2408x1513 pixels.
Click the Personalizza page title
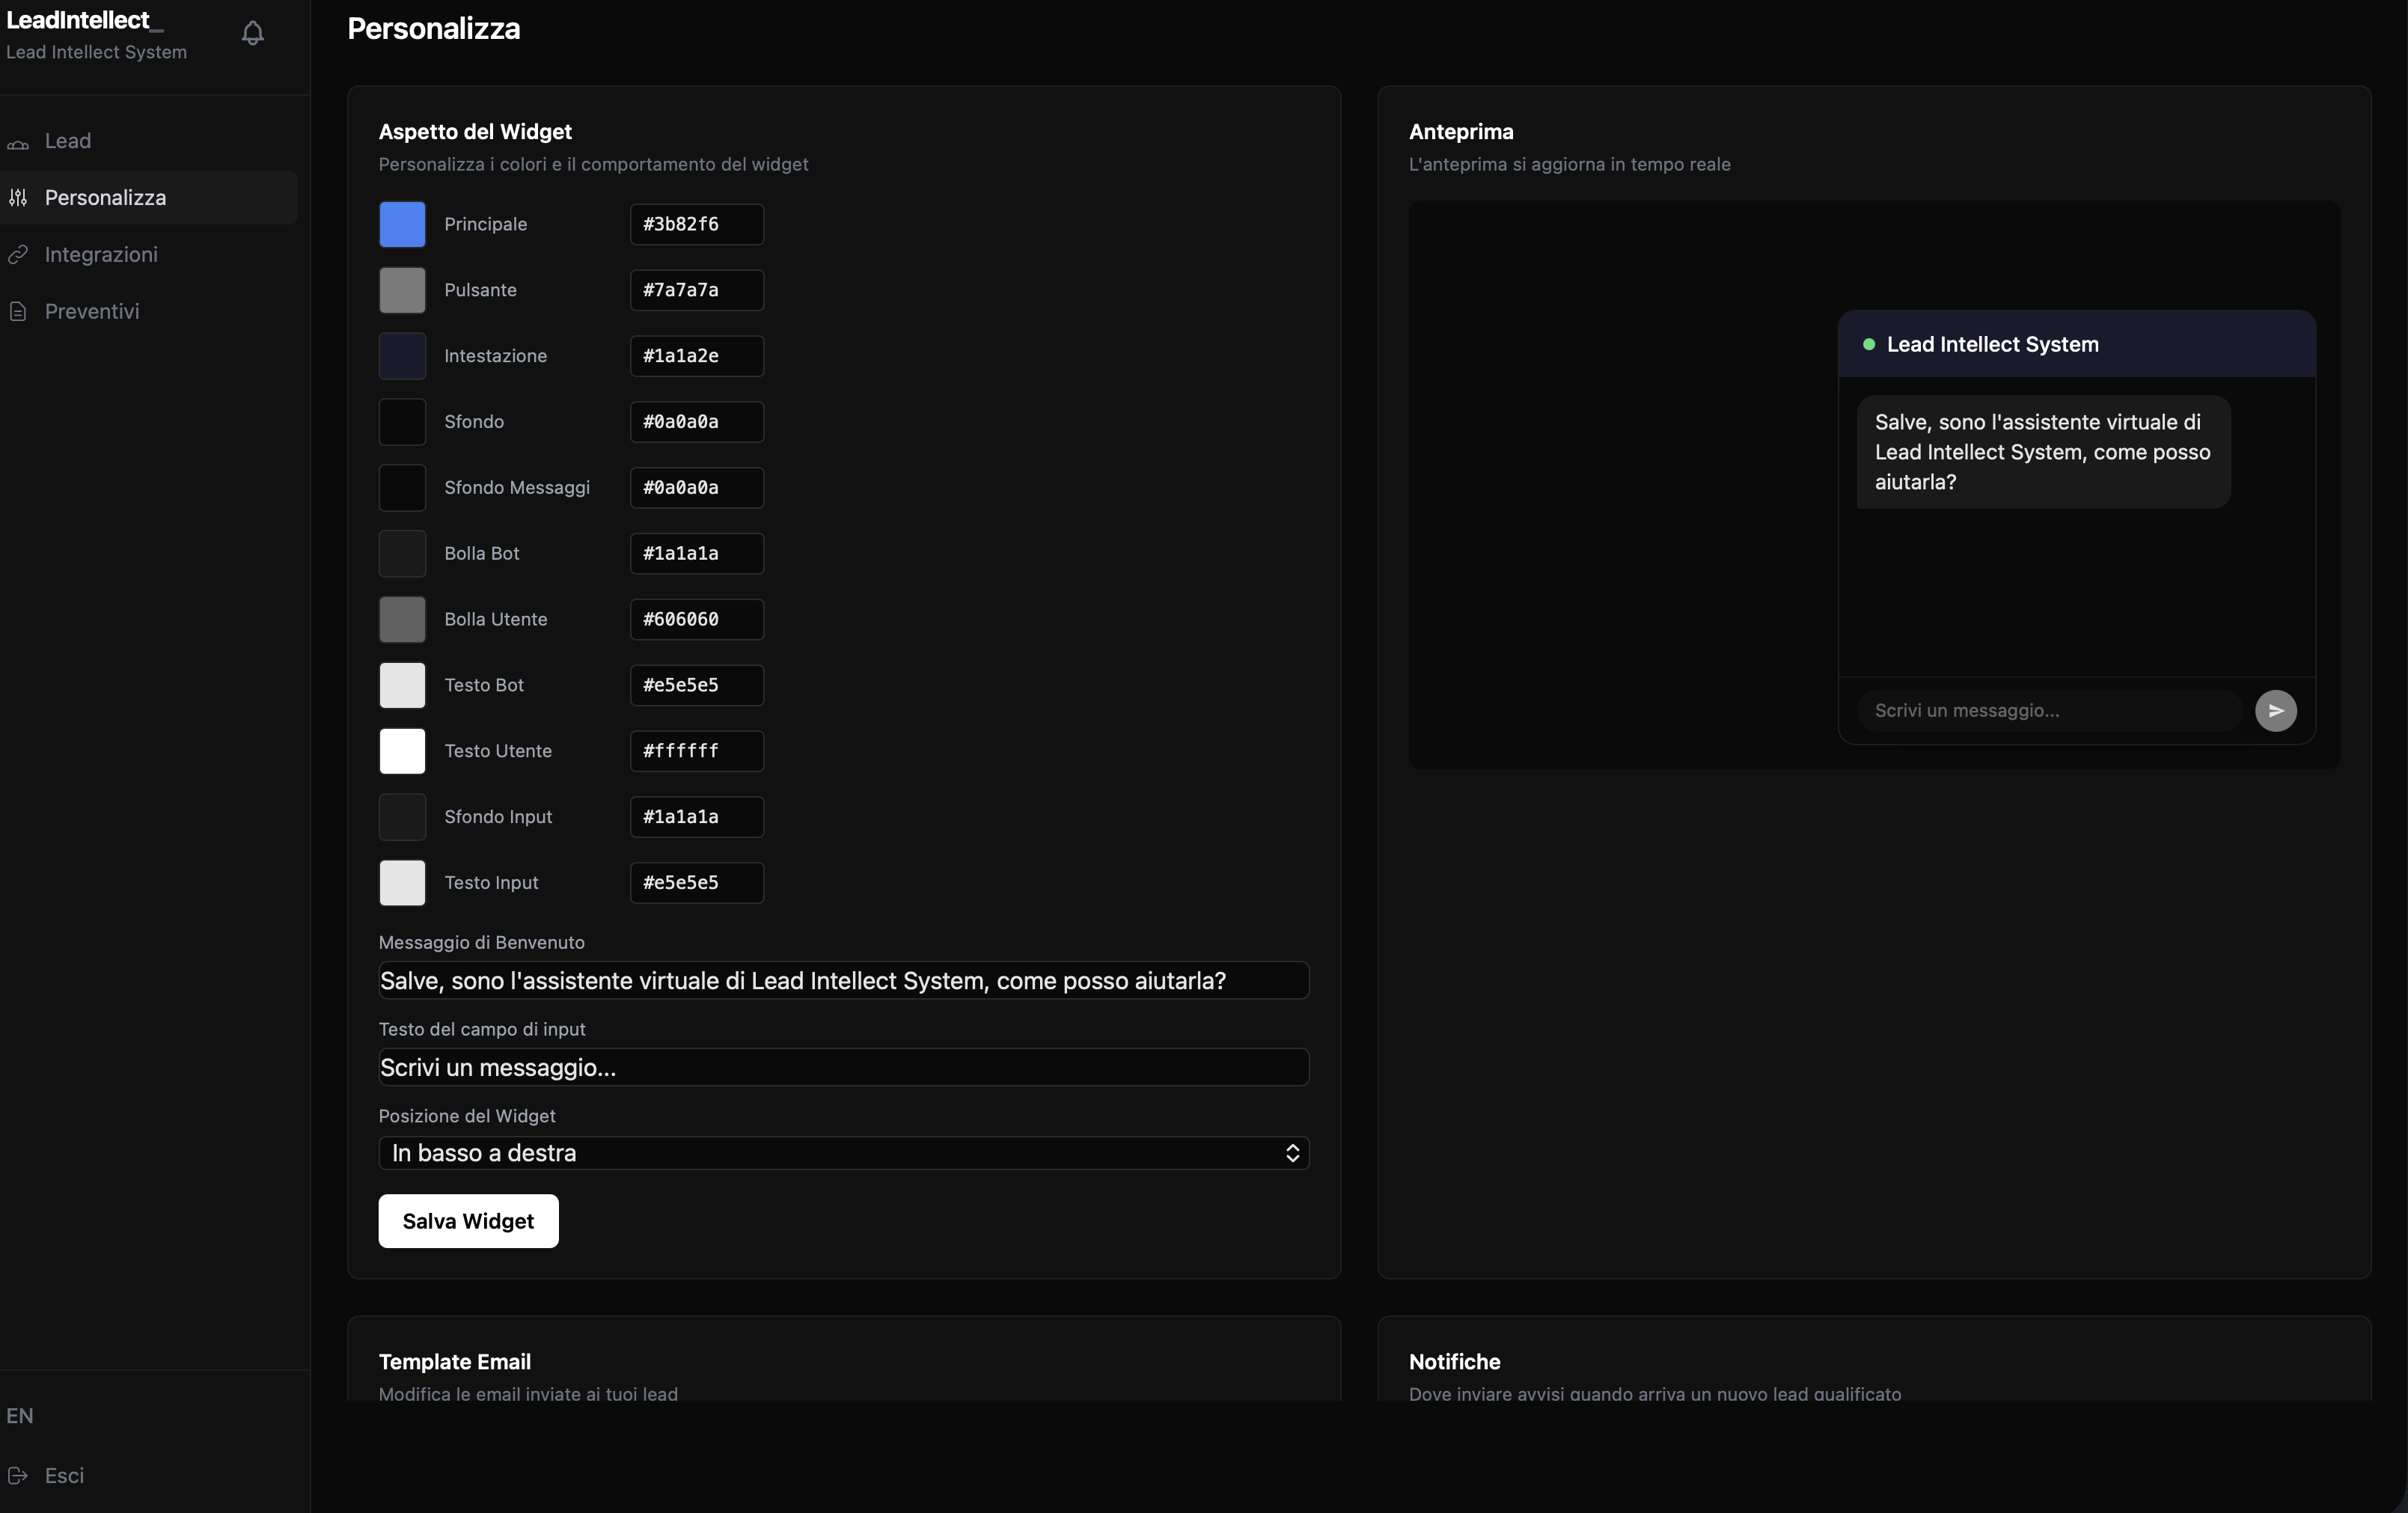point(433,28)
